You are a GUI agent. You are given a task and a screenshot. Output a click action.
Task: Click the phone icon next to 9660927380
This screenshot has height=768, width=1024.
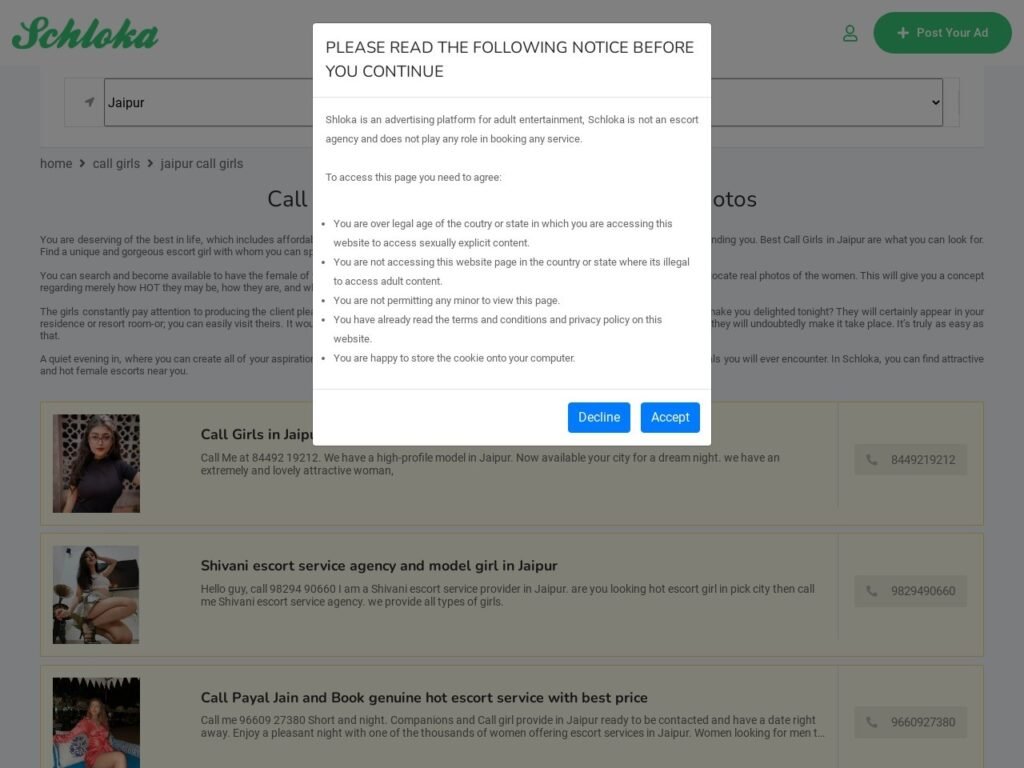pyautogui.click(x=872, y=722)
